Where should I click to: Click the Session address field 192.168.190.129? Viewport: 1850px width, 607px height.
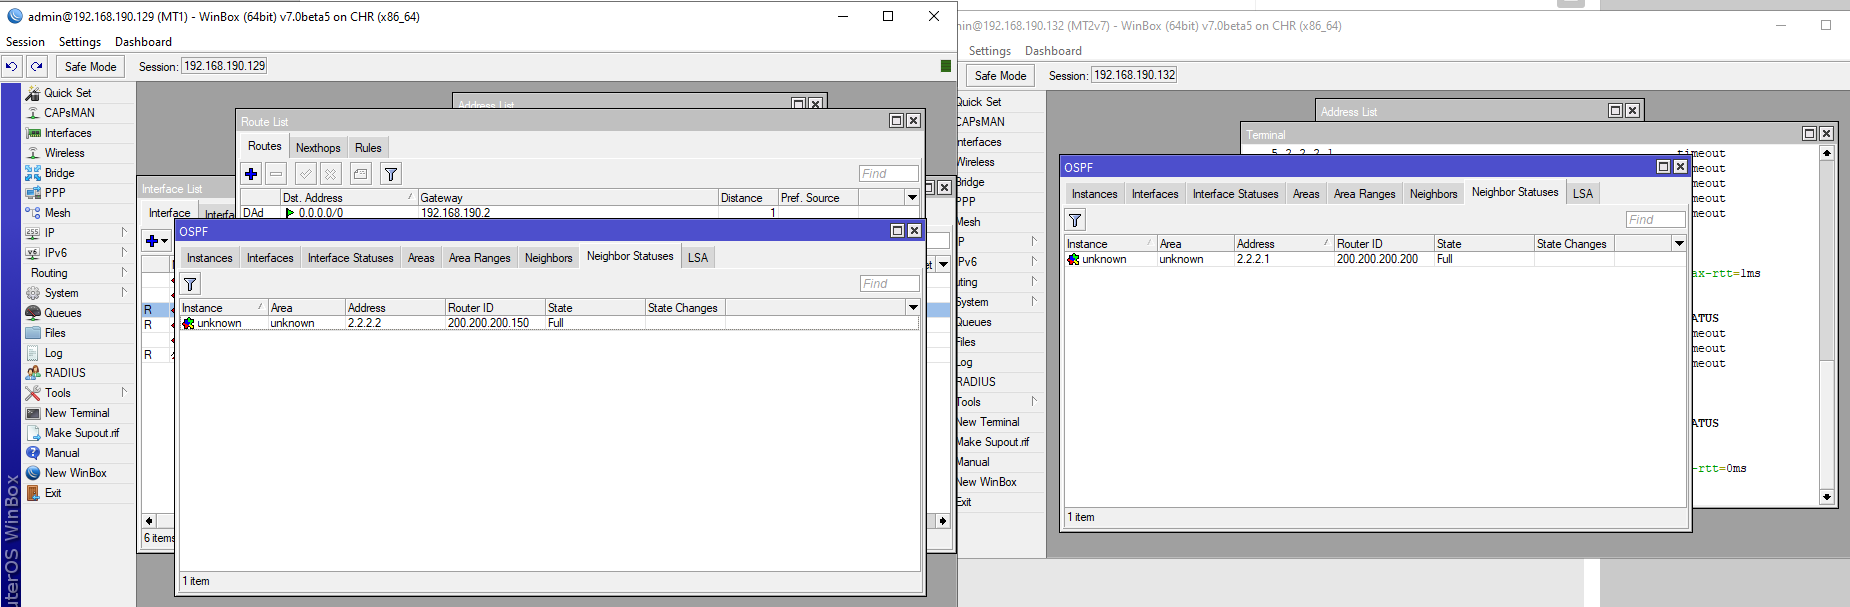[225, 66]
